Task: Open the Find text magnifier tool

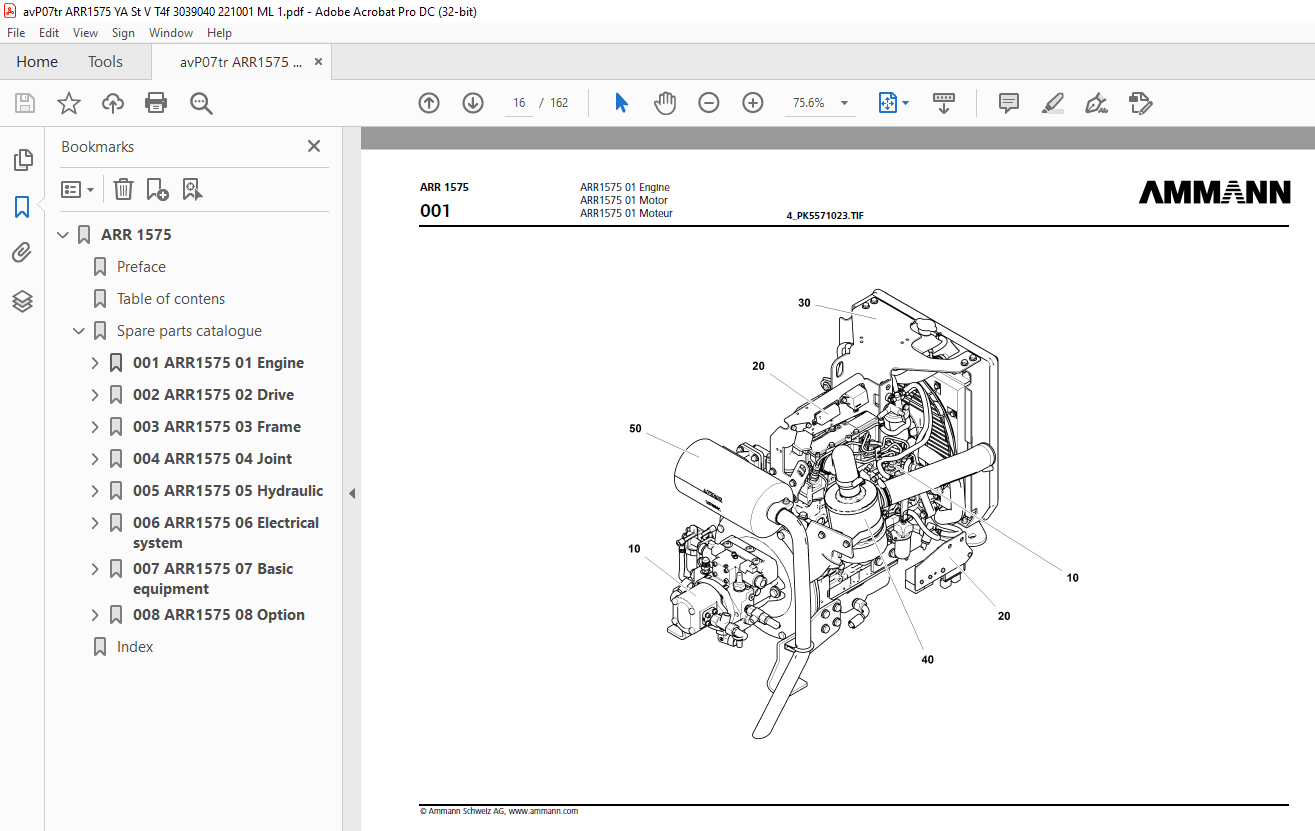Action: click(201, 103)
